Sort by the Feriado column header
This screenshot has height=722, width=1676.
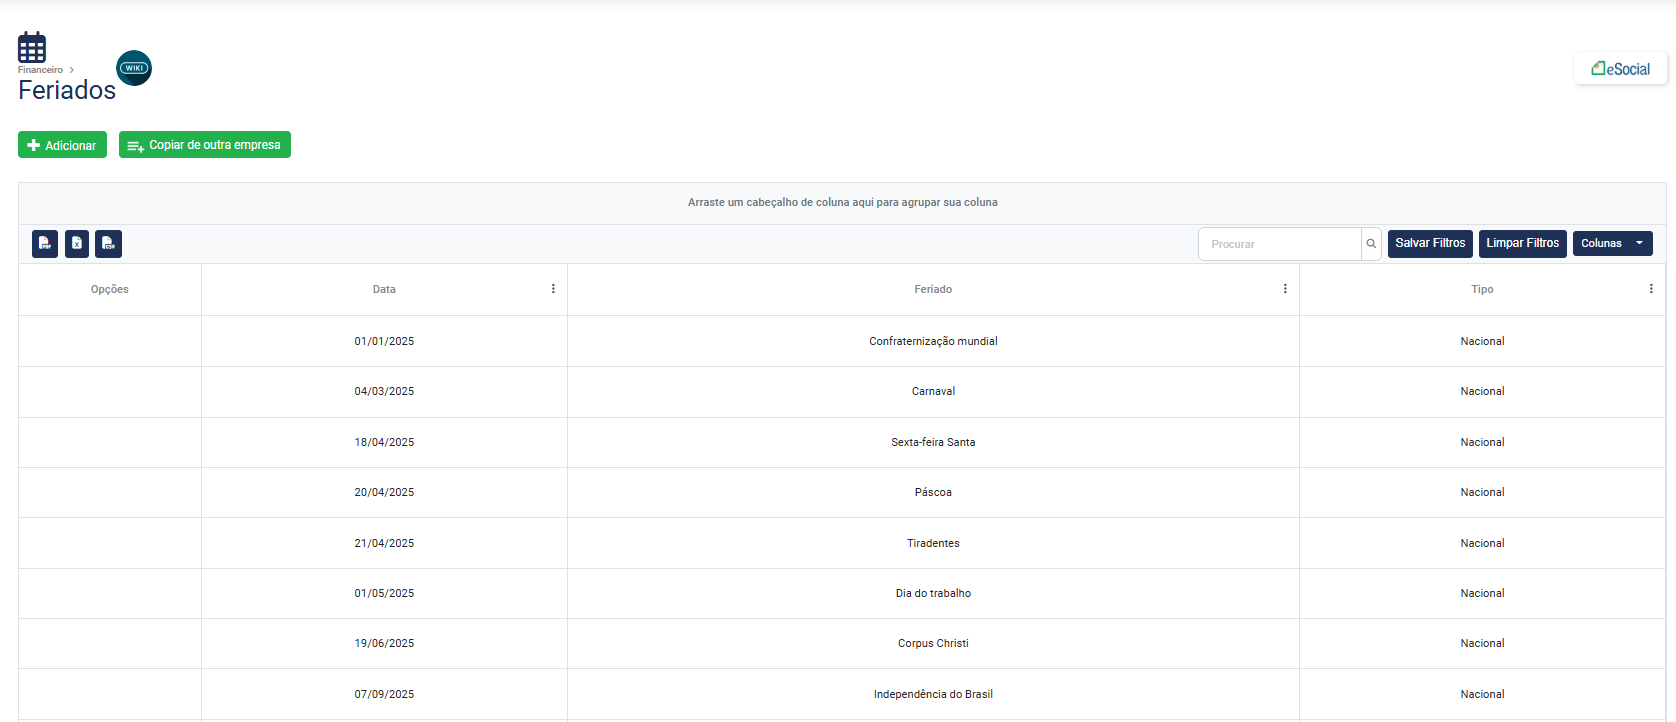[932, 290]
